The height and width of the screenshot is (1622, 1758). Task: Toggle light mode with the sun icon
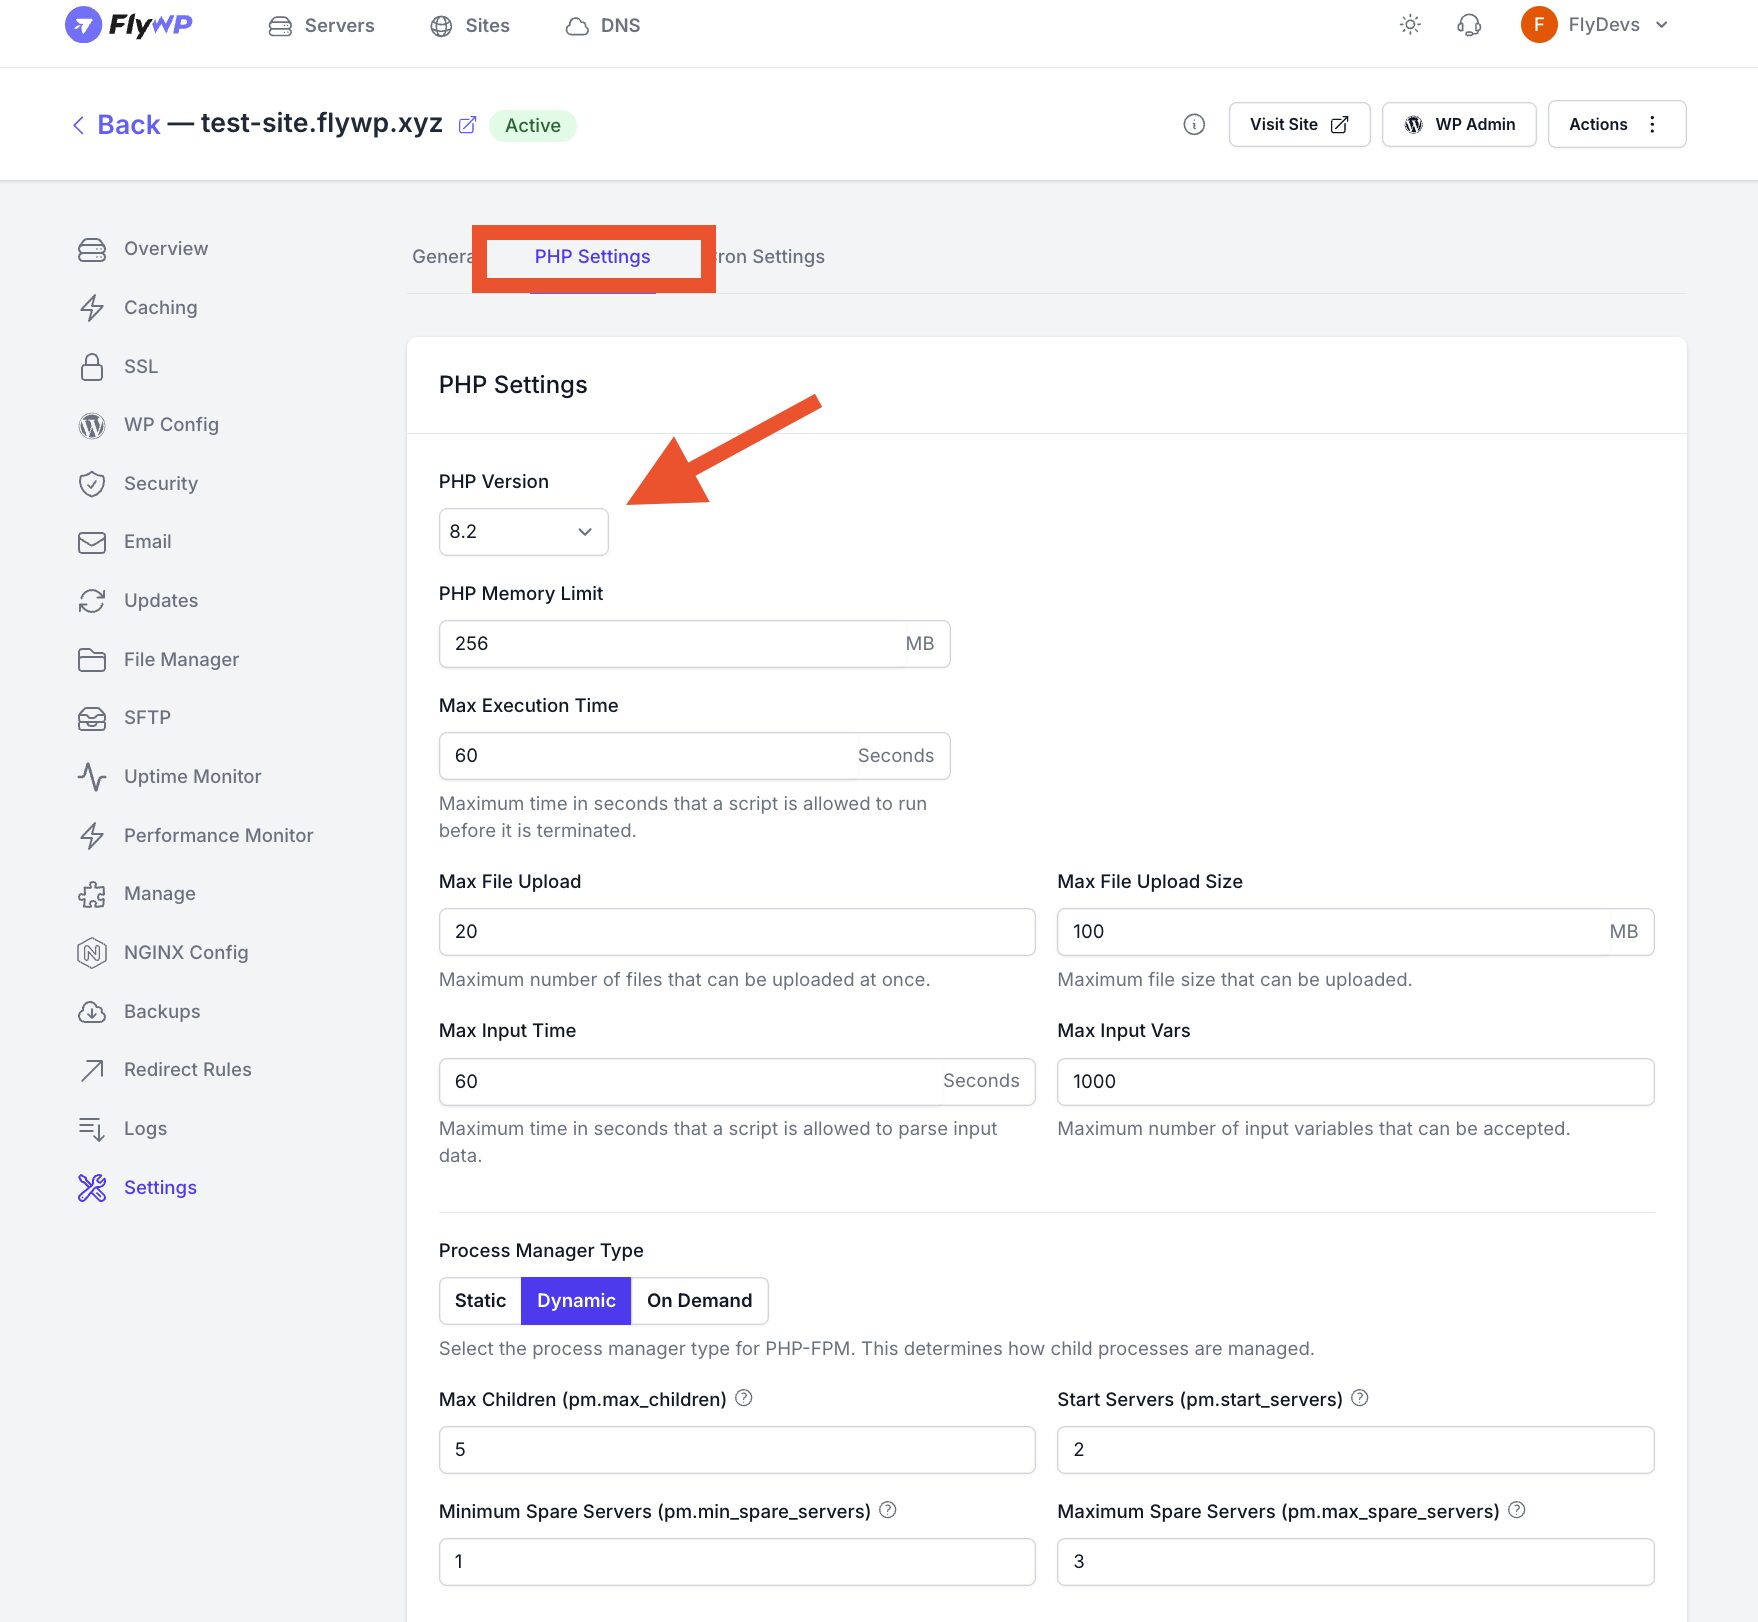(1409, 24)
